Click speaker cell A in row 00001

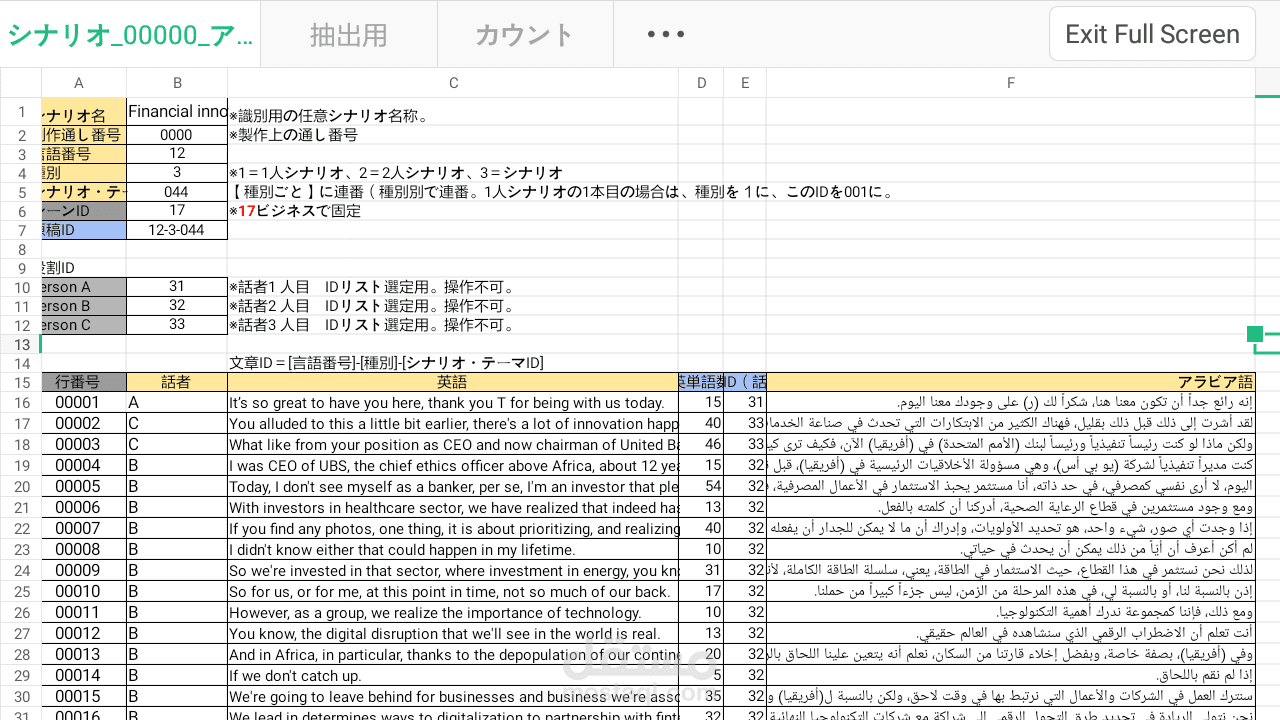(x=177, y=403)
